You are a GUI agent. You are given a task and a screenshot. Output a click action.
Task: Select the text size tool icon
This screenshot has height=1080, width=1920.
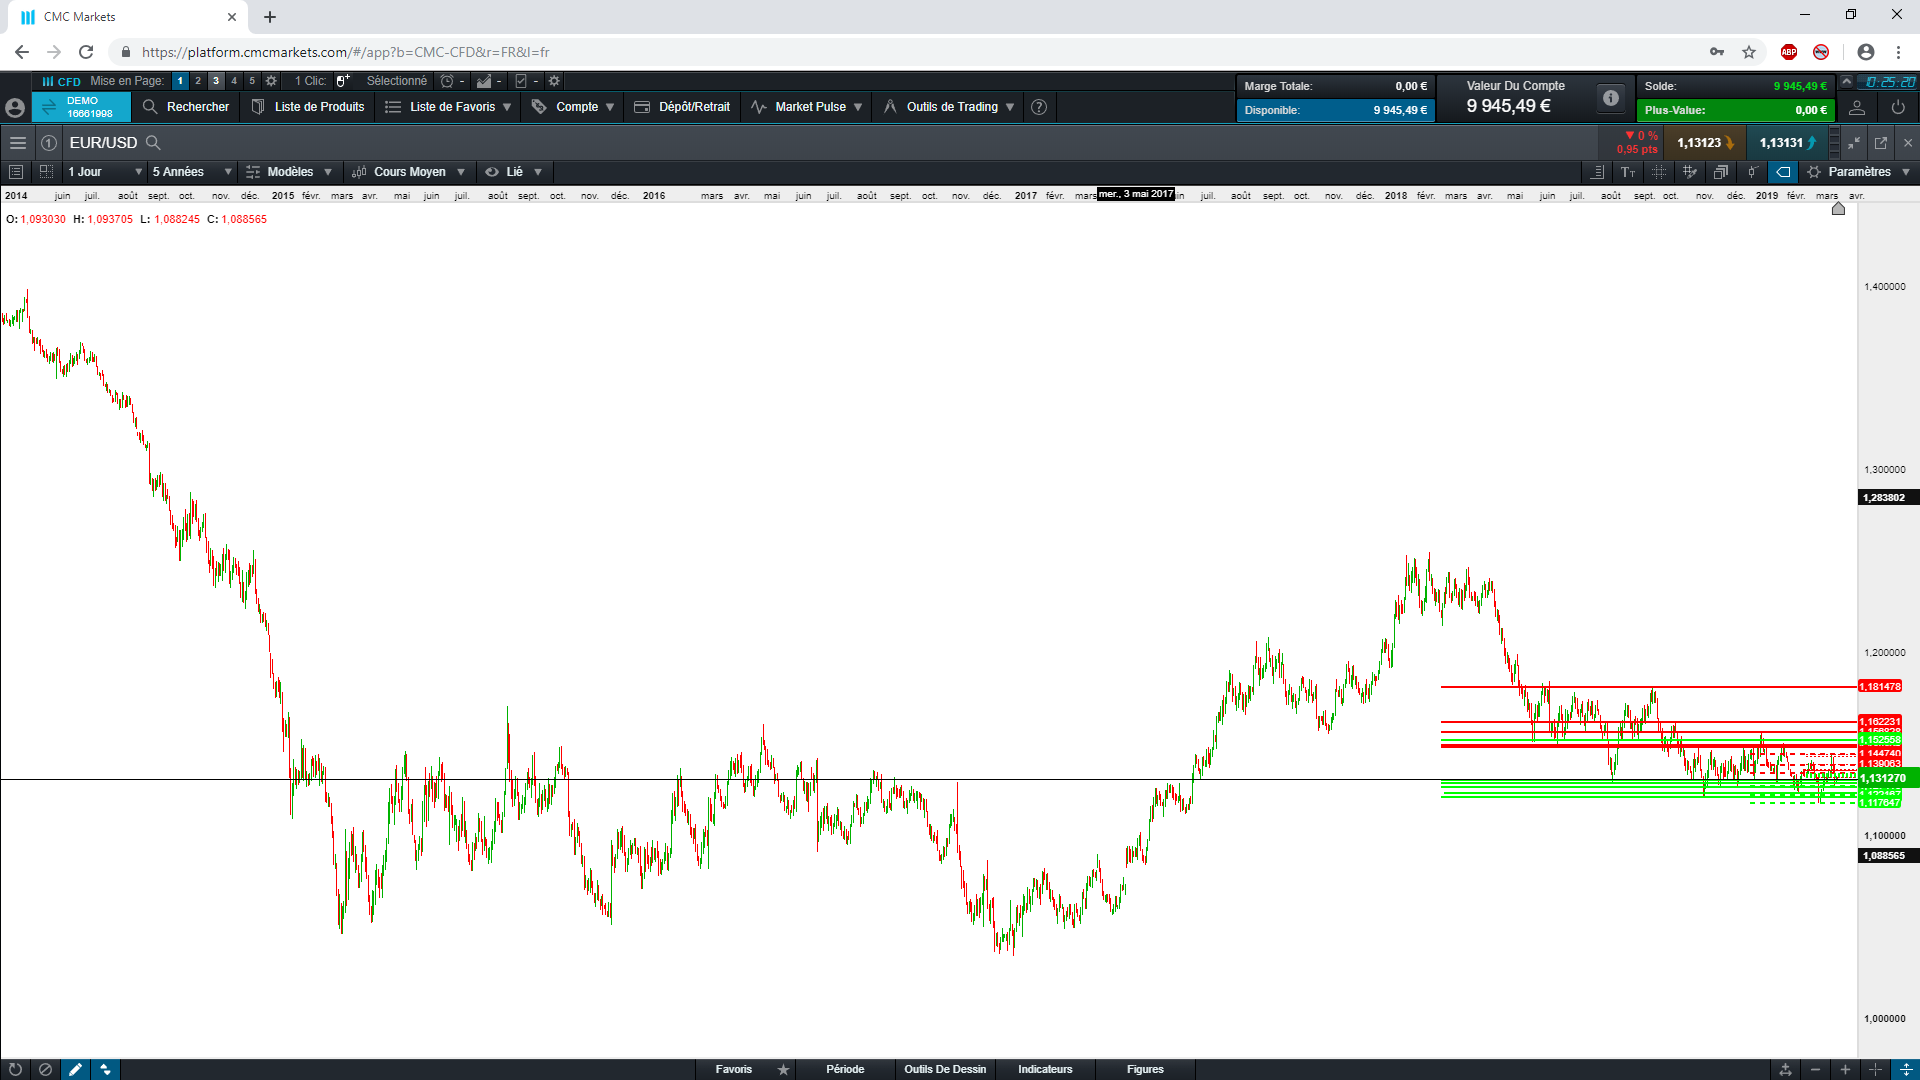(1628, 172)
